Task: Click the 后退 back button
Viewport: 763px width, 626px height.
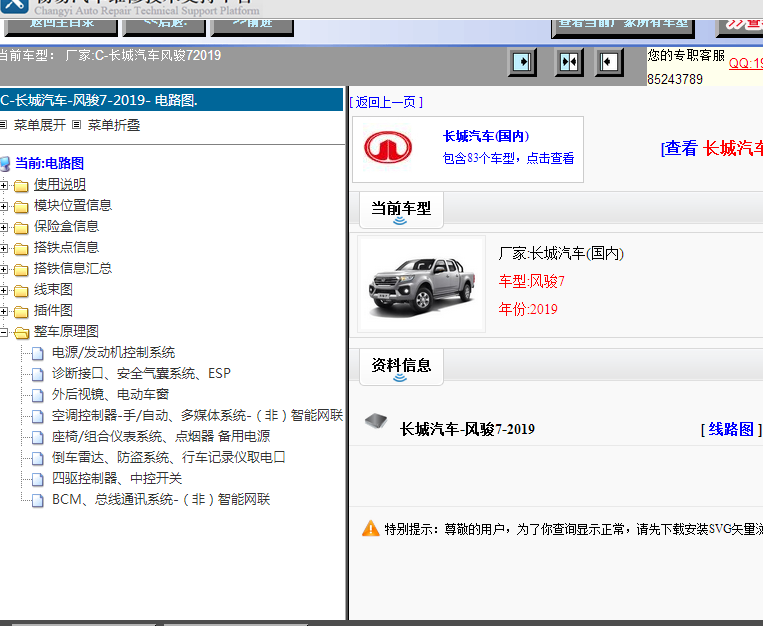Action: click(164, 27)
